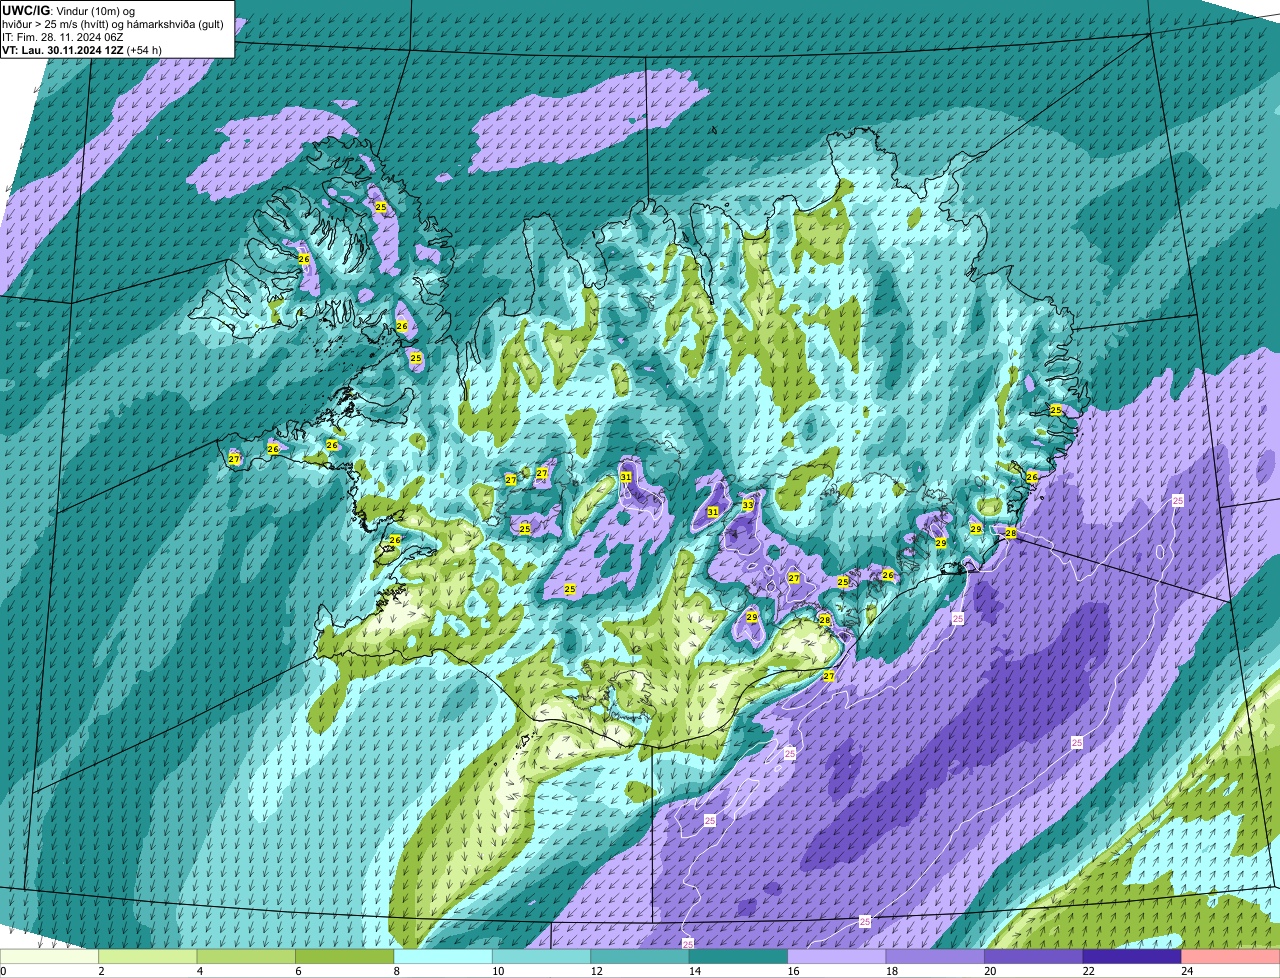Click the valid time "VT: Lau. 30.11.2024 12Z" line
The image size is (1280, 978).
click(63, 50)
